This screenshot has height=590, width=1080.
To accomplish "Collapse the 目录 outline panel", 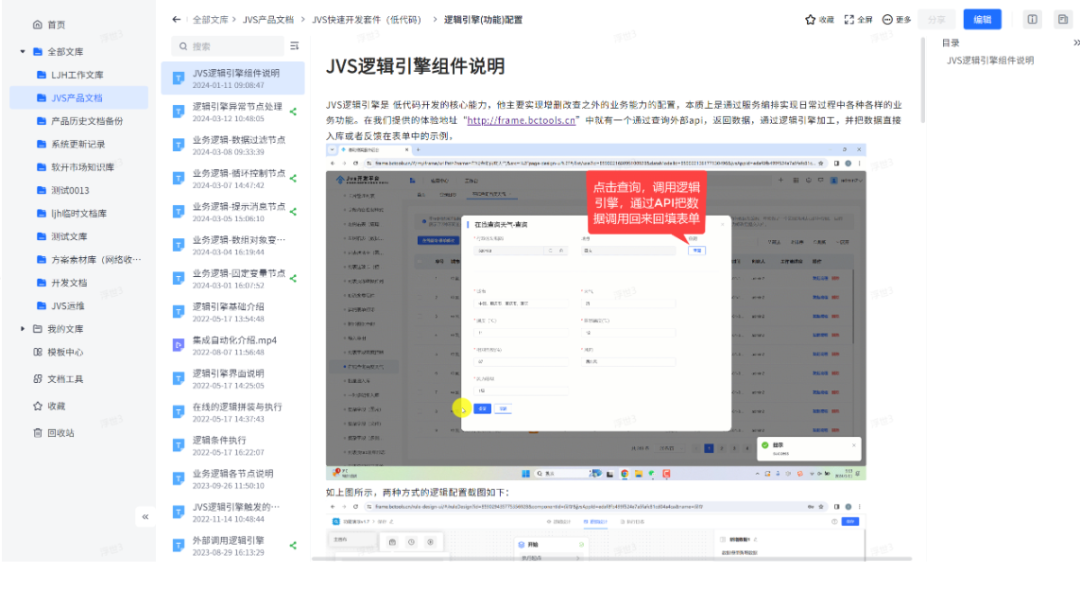I will pos(1076,43).
